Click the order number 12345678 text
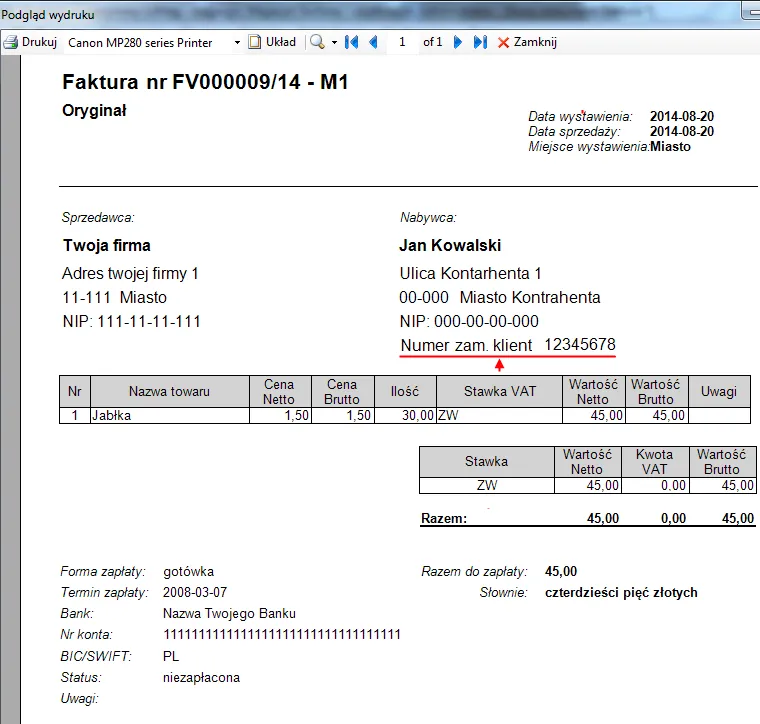 click(x=579, y=345)
